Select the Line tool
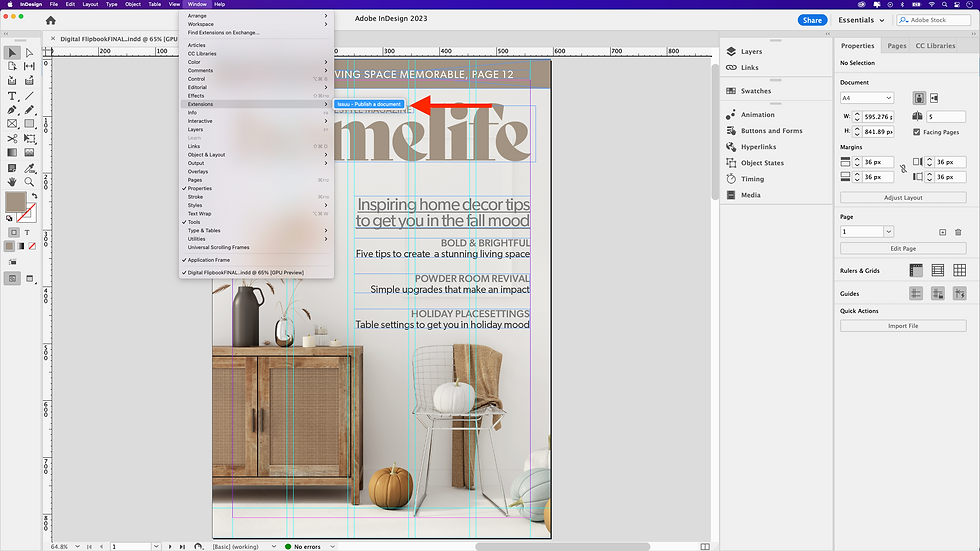The width and height of the screenshot is (980, 551). click(29, 96)
